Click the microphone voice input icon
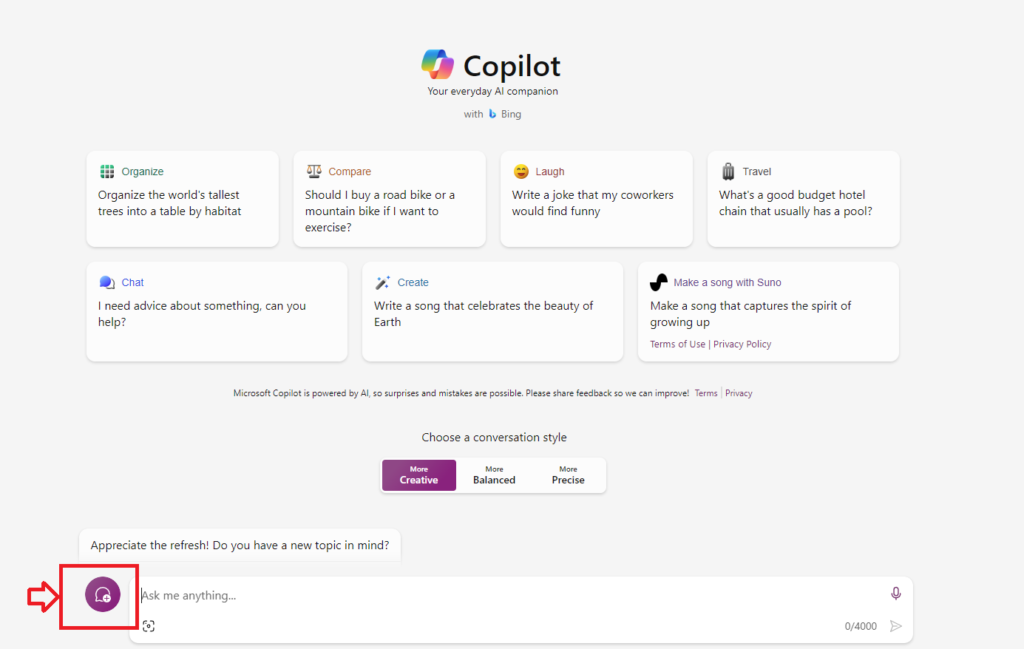 (x=896, y=594)
